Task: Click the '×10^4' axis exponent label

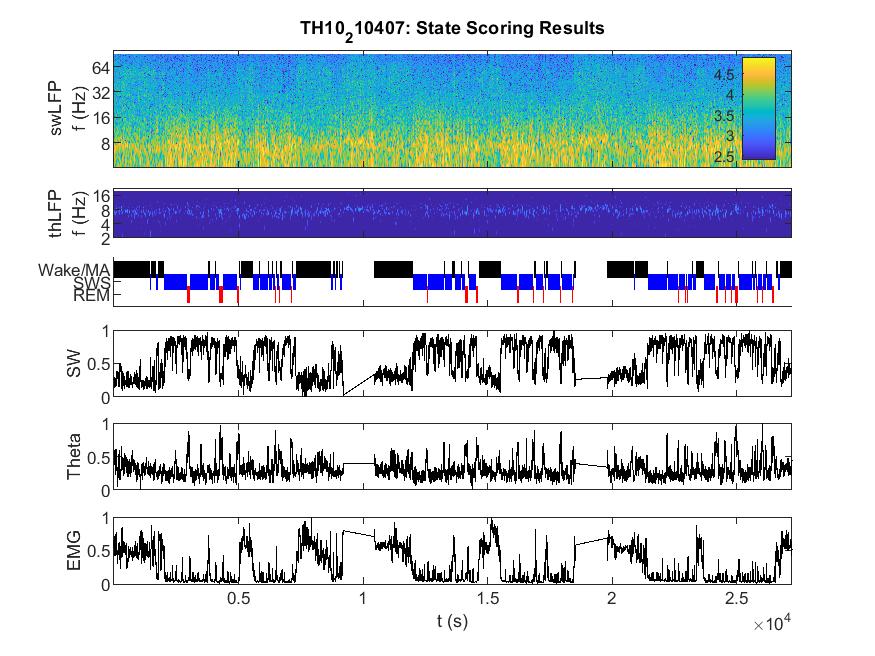Action: (772, 623)
